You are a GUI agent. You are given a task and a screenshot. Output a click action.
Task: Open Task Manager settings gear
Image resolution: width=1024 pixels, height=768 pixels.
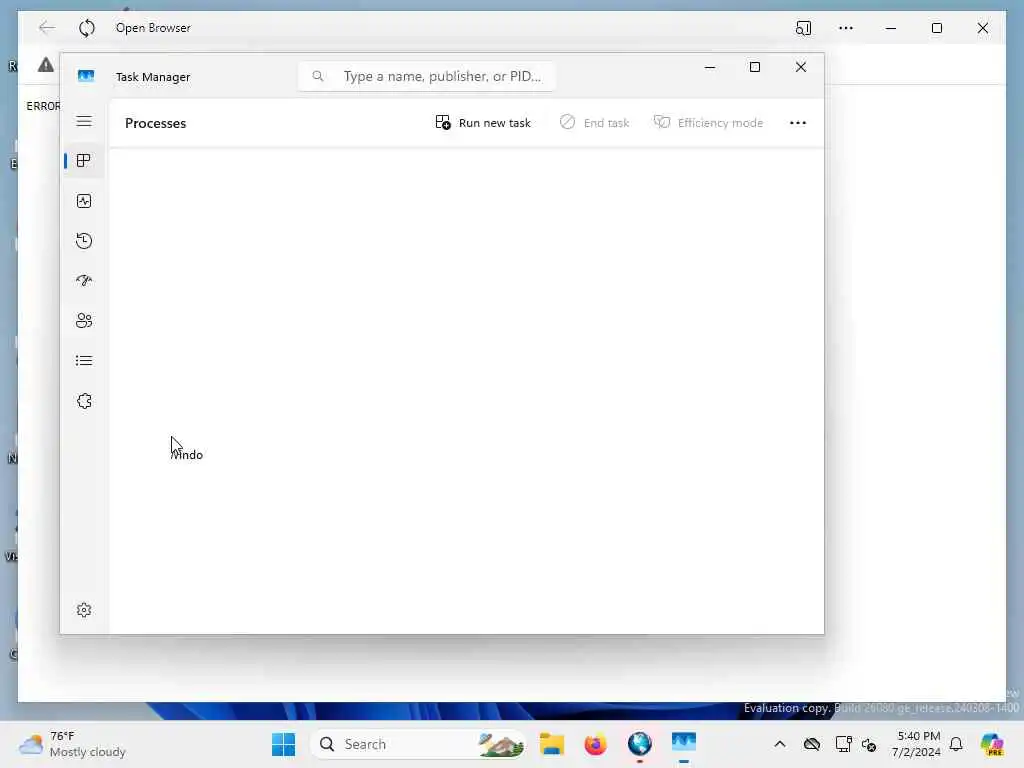pos(84,610)
